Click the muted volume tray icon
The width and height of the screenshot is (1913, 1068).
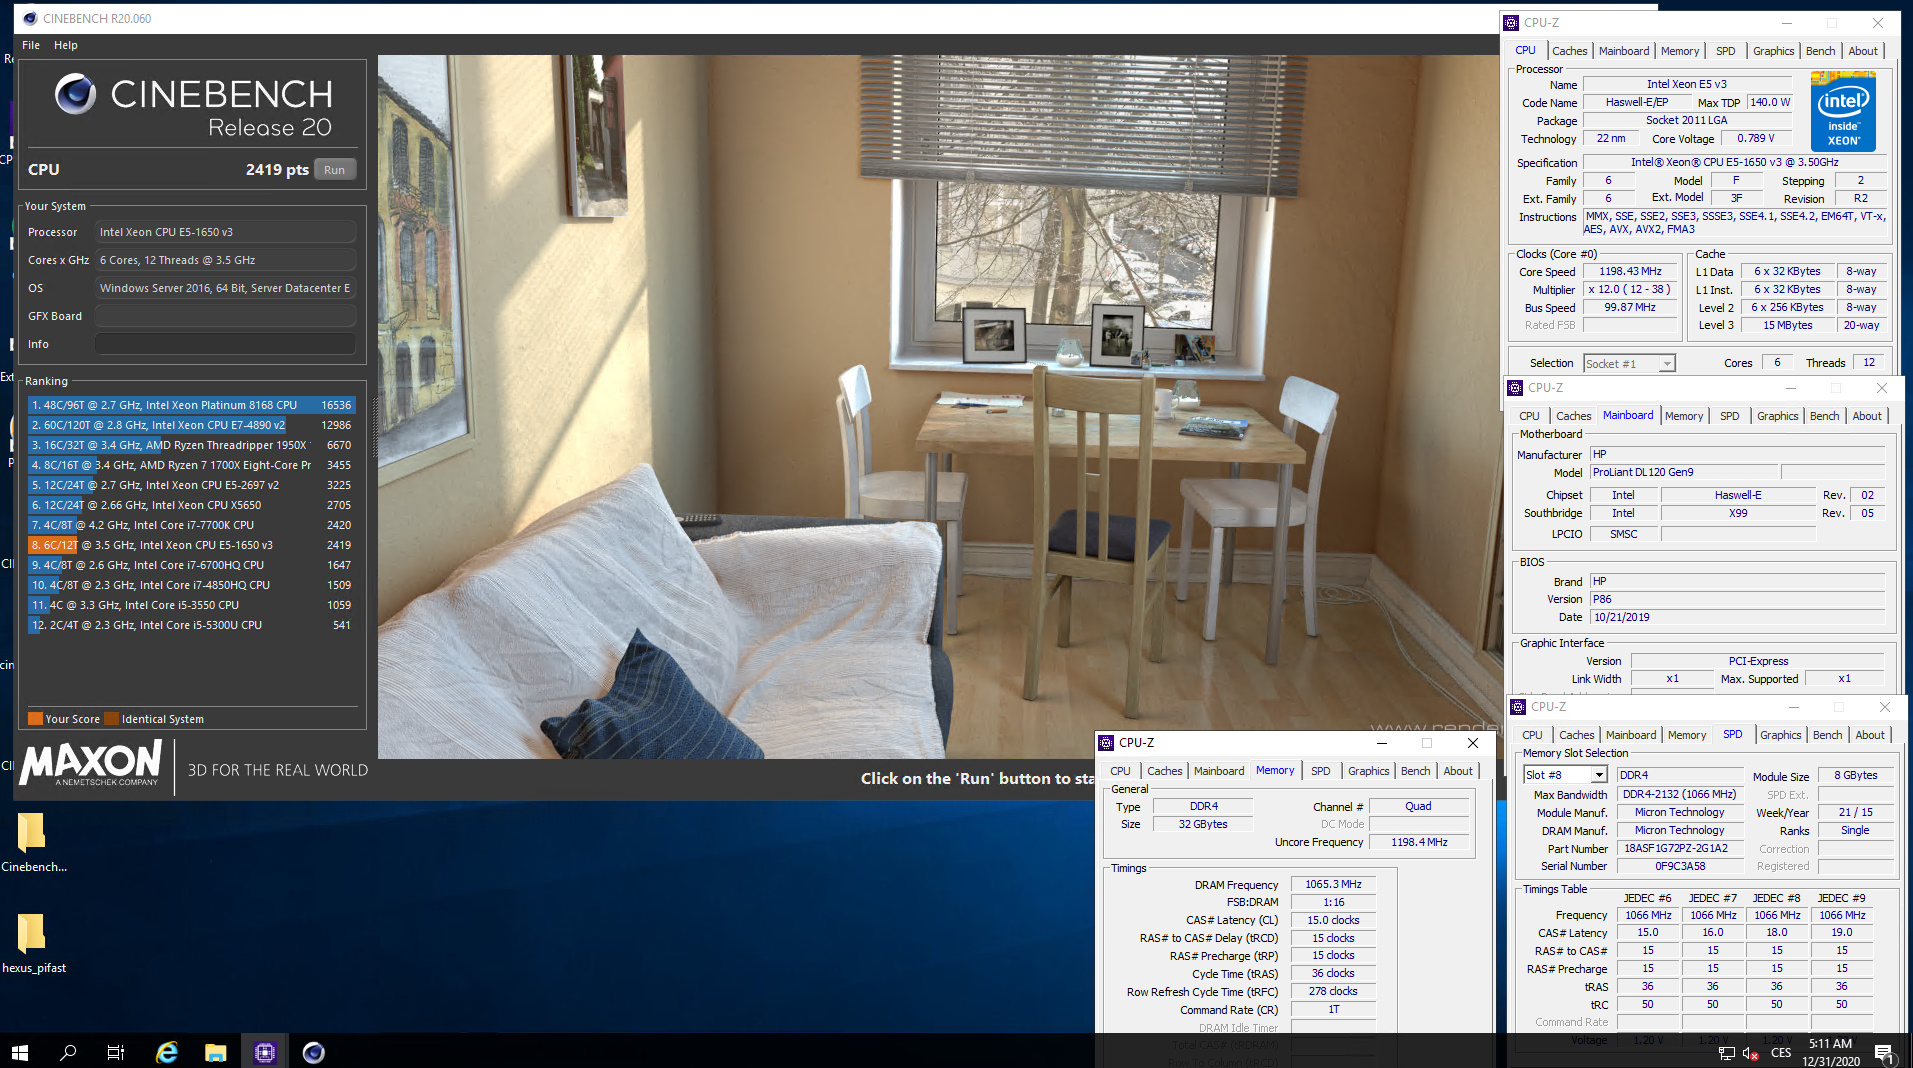[x=1751, y=1053]
